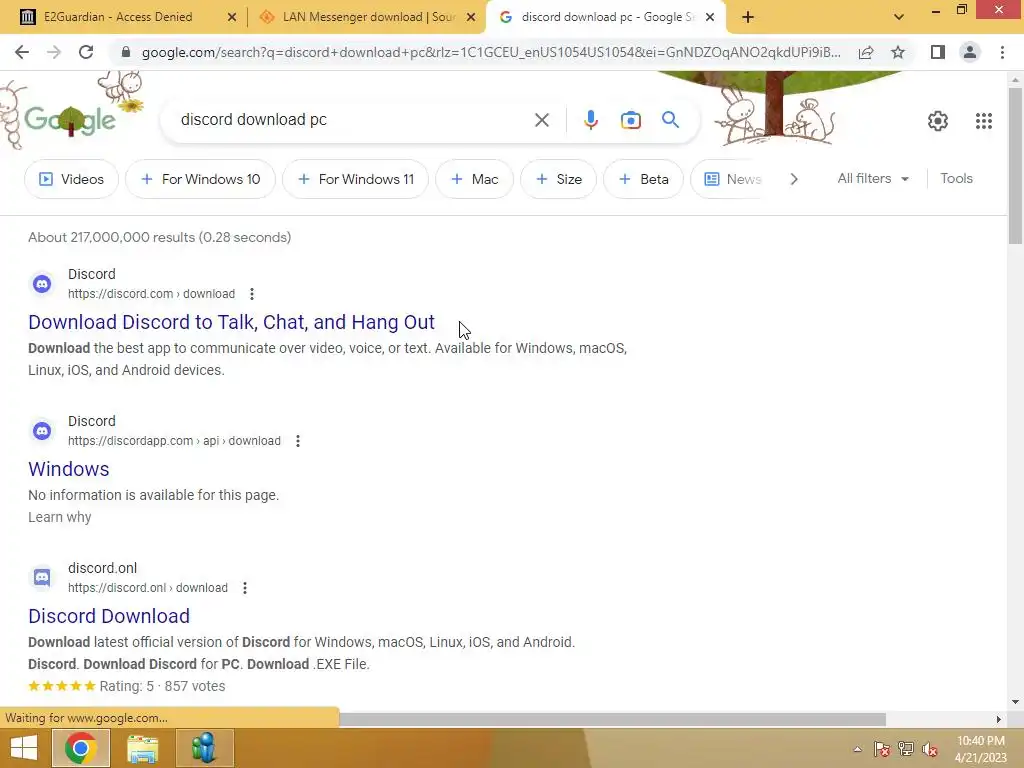Image resolution: width=1024 pixels, height=768 pixels.
Task: Click Discord favicon of first result
Action: click(42, 284)
